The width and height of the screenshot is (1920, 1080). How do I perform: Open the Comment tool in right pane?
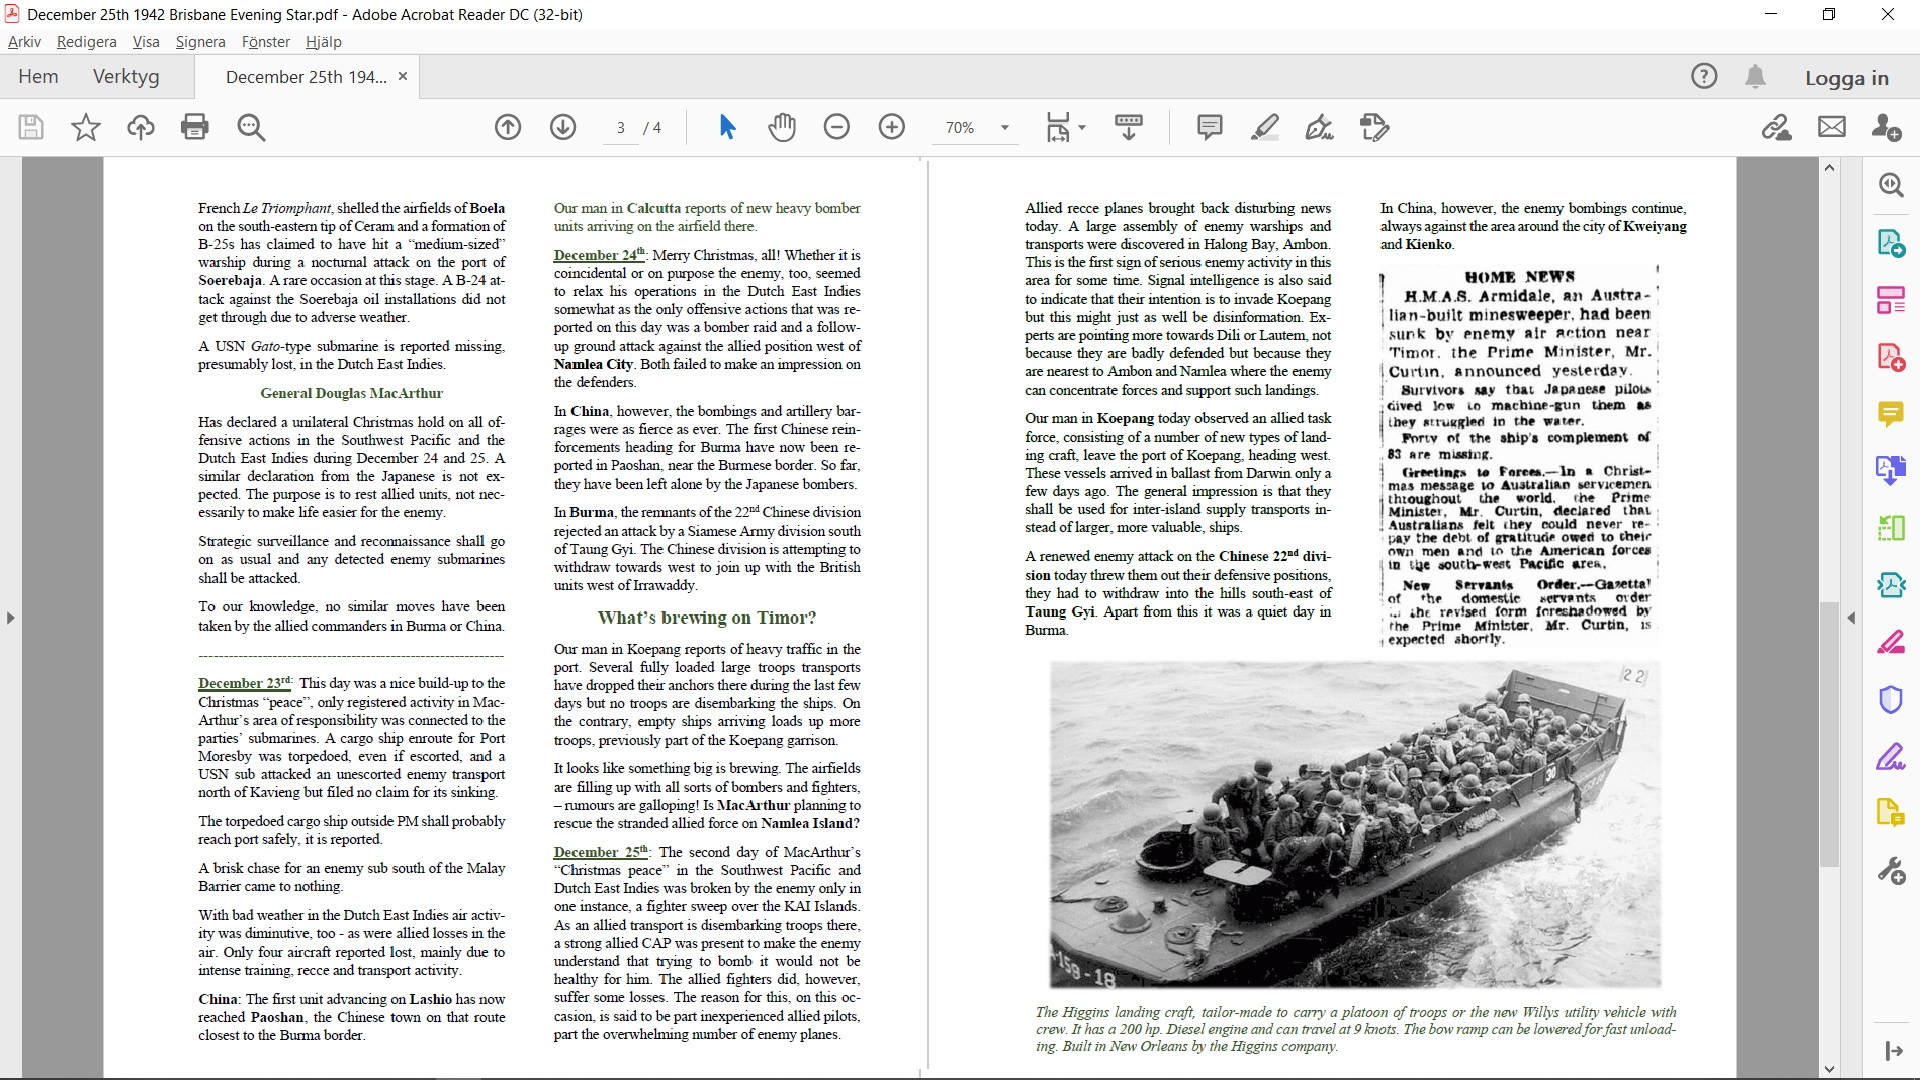point(1891,414)
